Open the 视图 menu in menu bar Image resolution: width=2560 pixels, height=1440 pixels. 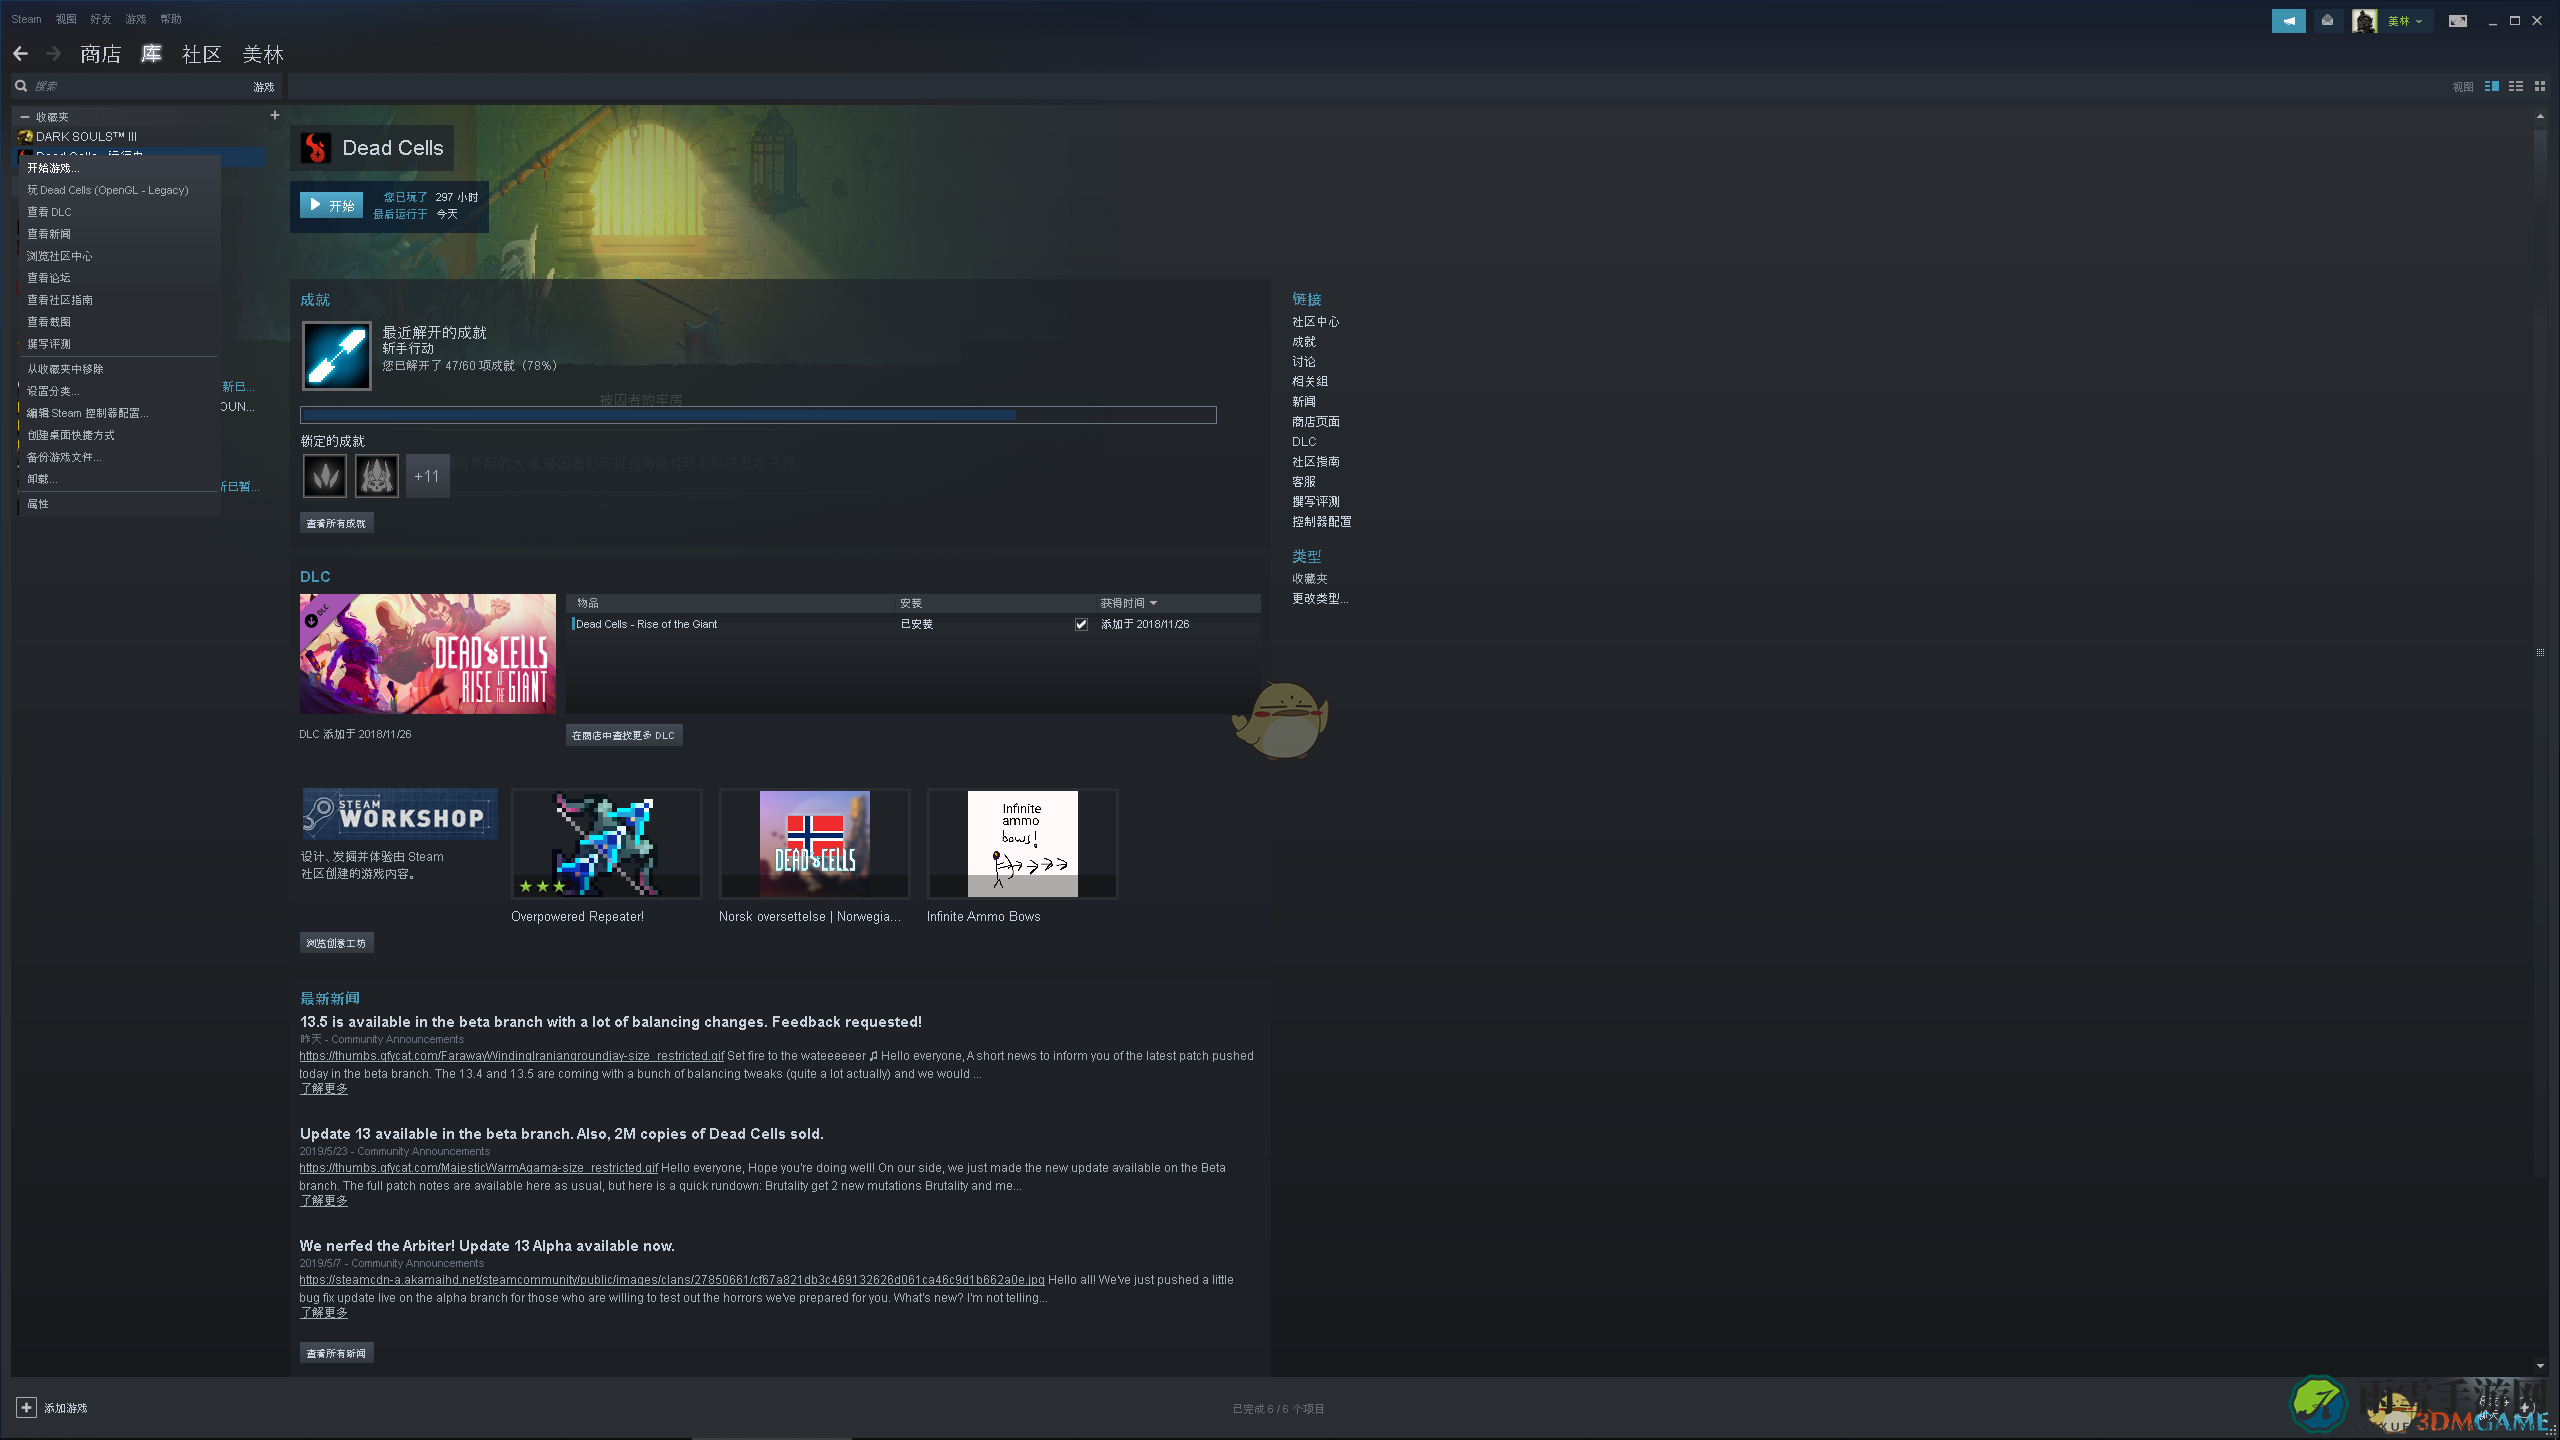[66, 19]
